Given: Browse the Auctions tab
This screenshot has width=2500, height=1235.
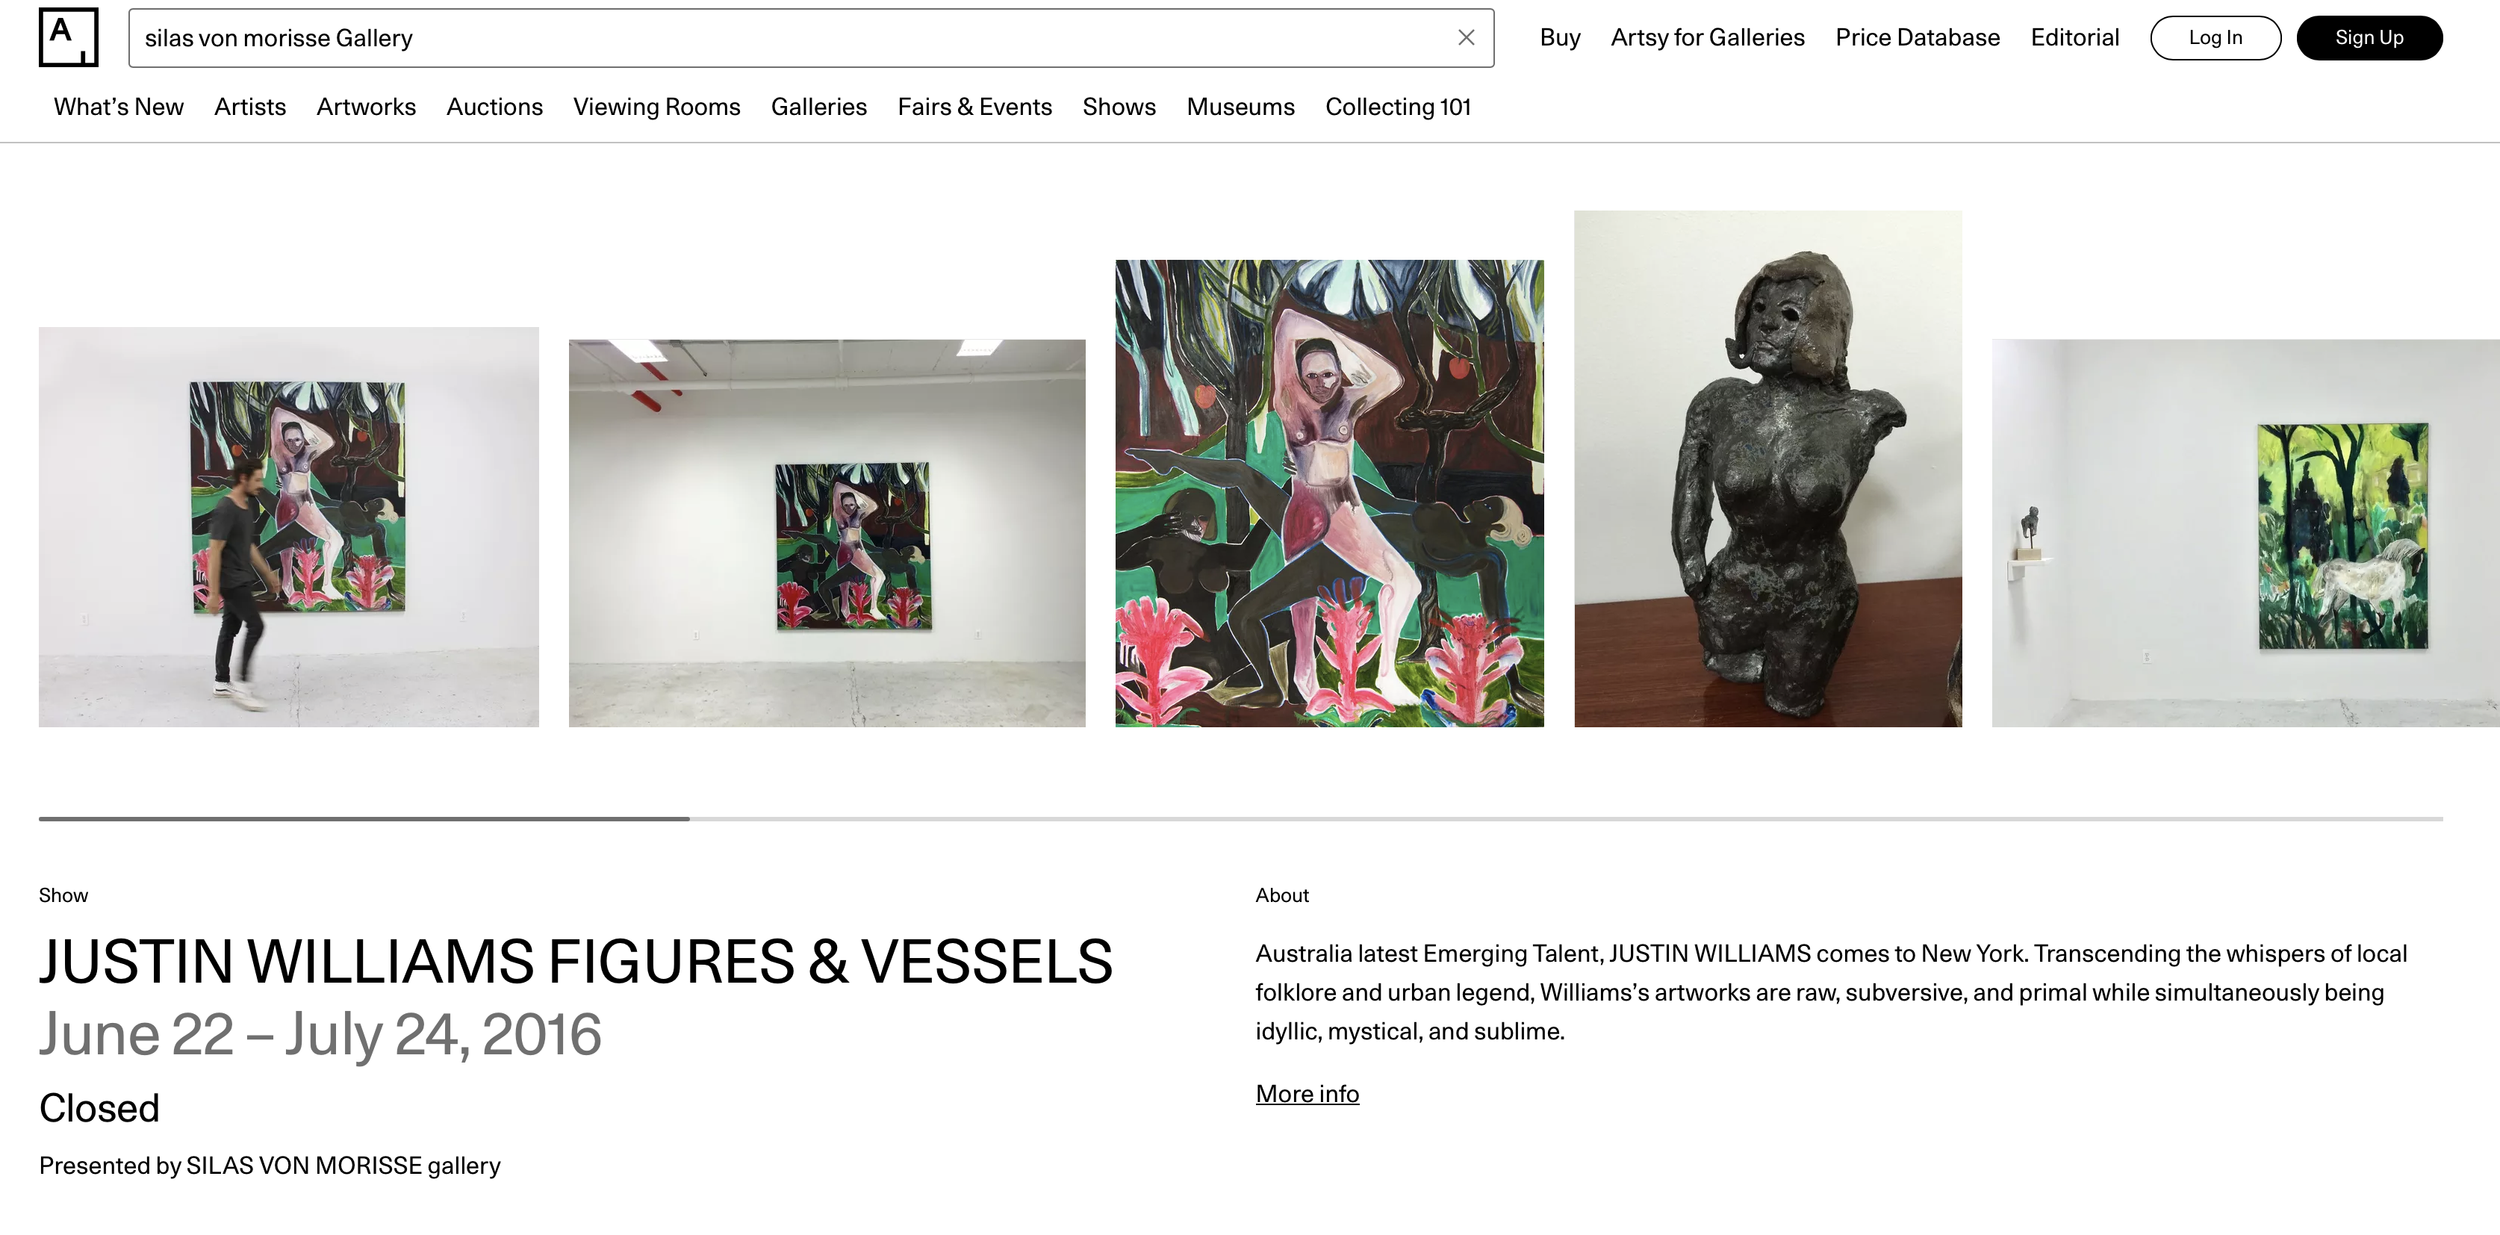Looking at the screenshot, I should click(494, 107).
